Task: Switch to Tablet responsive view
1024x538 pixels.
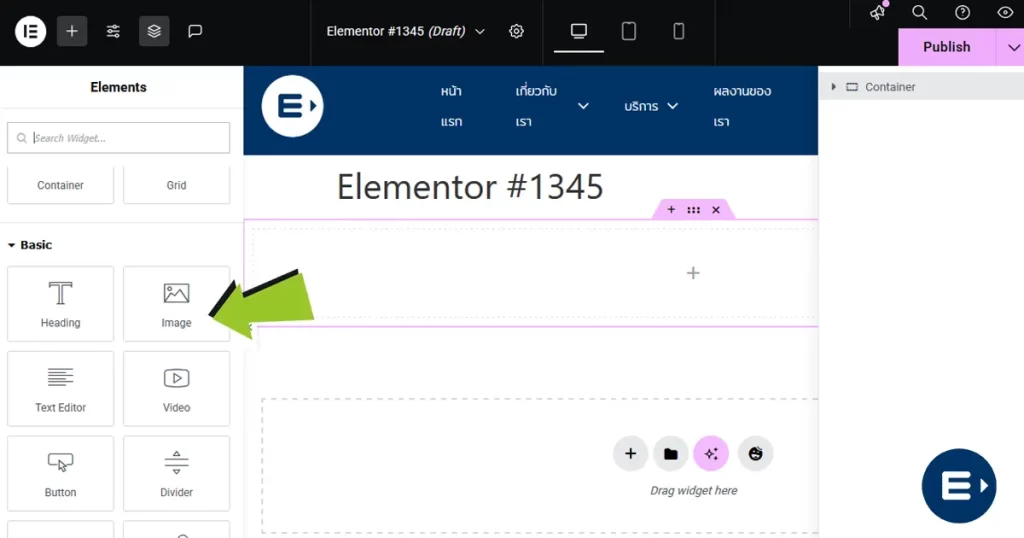Action: tap(629, 31)
